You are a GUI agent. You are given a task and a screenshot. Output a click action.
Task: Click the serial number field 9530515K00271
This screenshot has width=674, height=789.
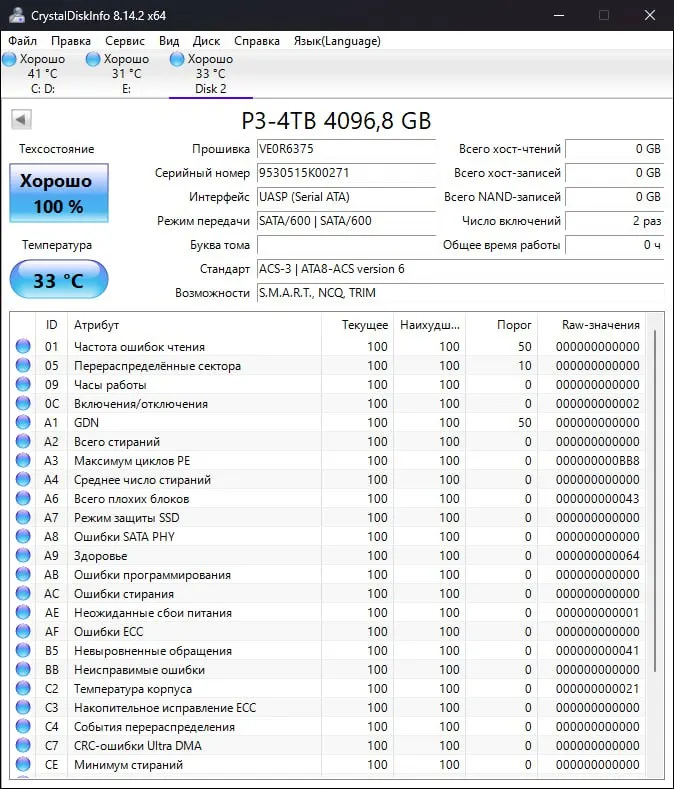coord(346,173)
